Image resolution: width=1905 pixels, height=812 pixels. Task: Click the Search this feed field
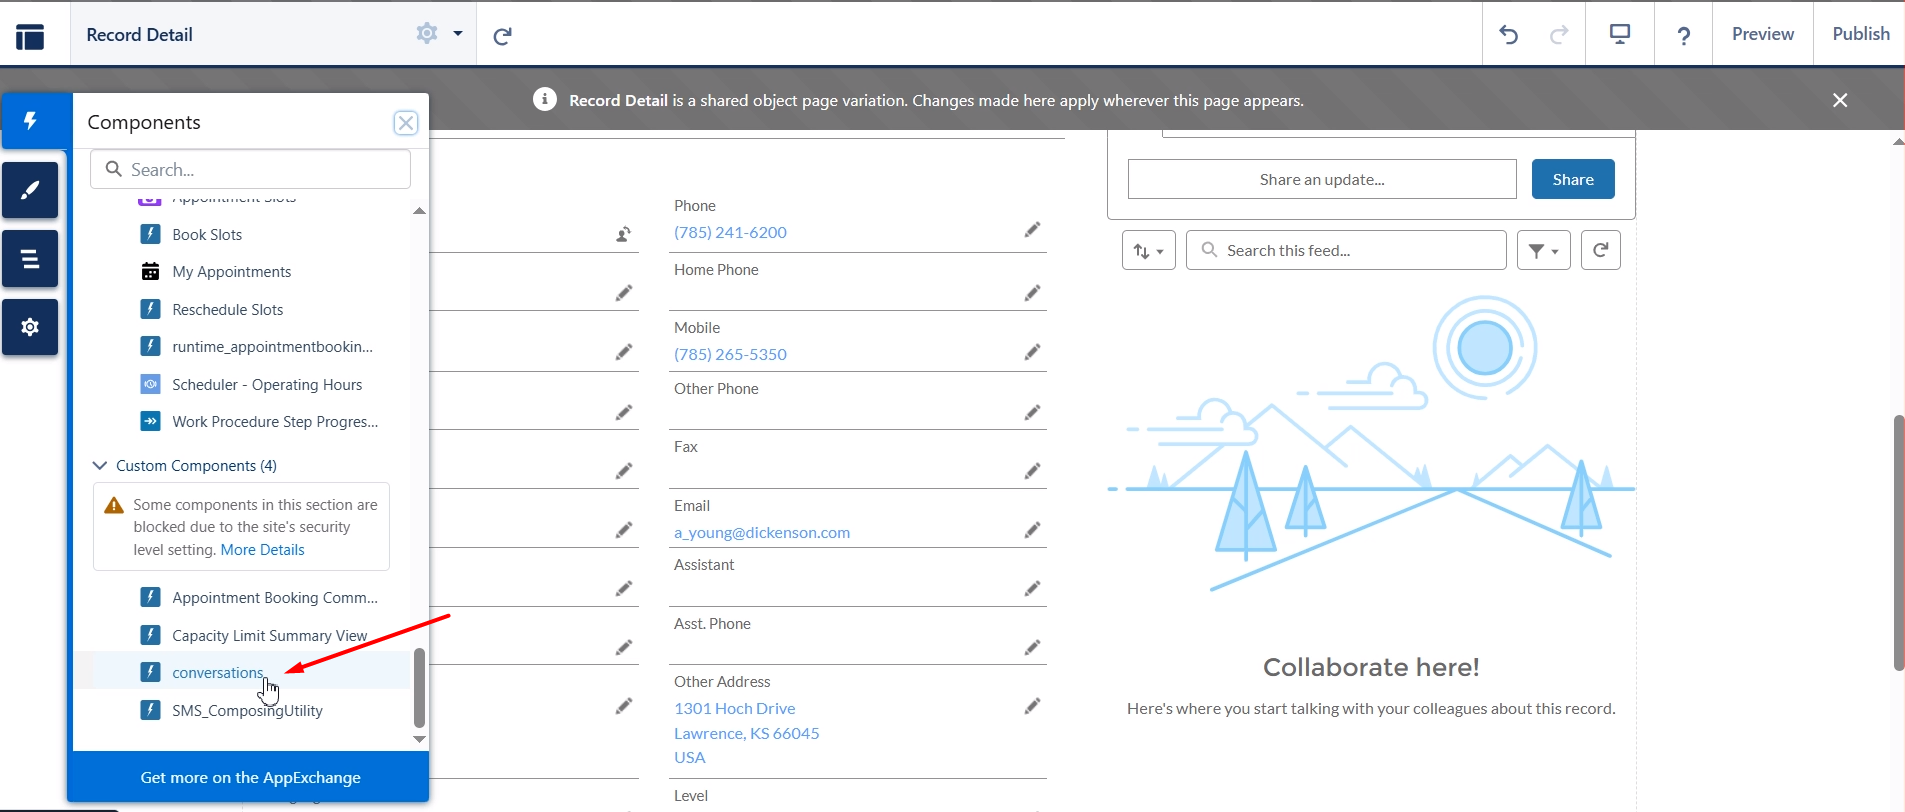pos(1346,250)
